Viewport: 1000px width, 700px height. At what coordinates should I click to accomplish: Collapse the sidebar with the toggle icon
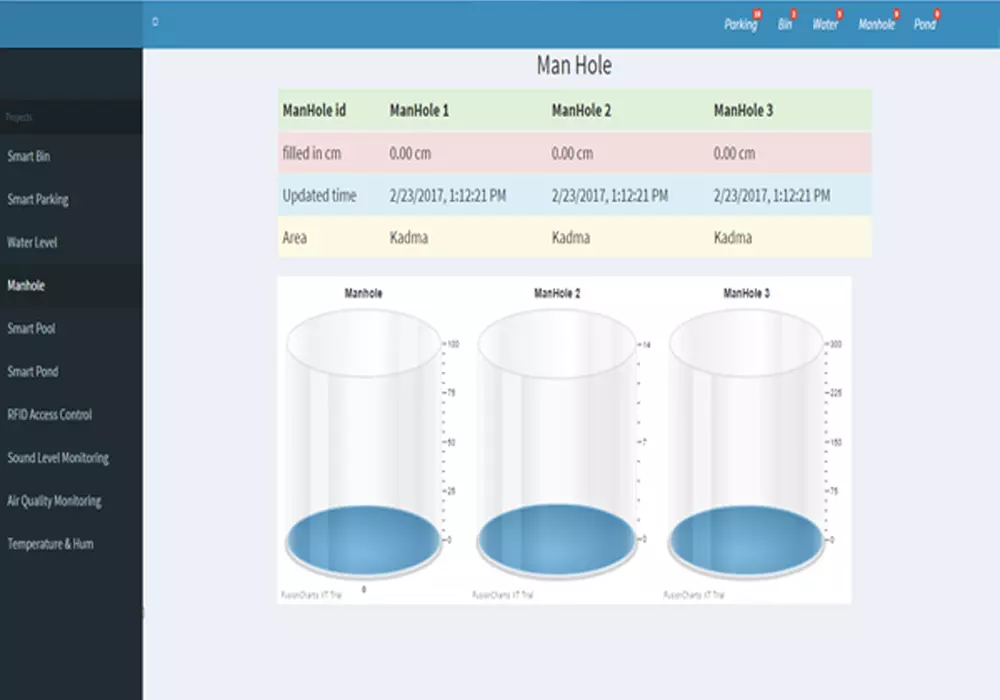(x=155, y=20)
